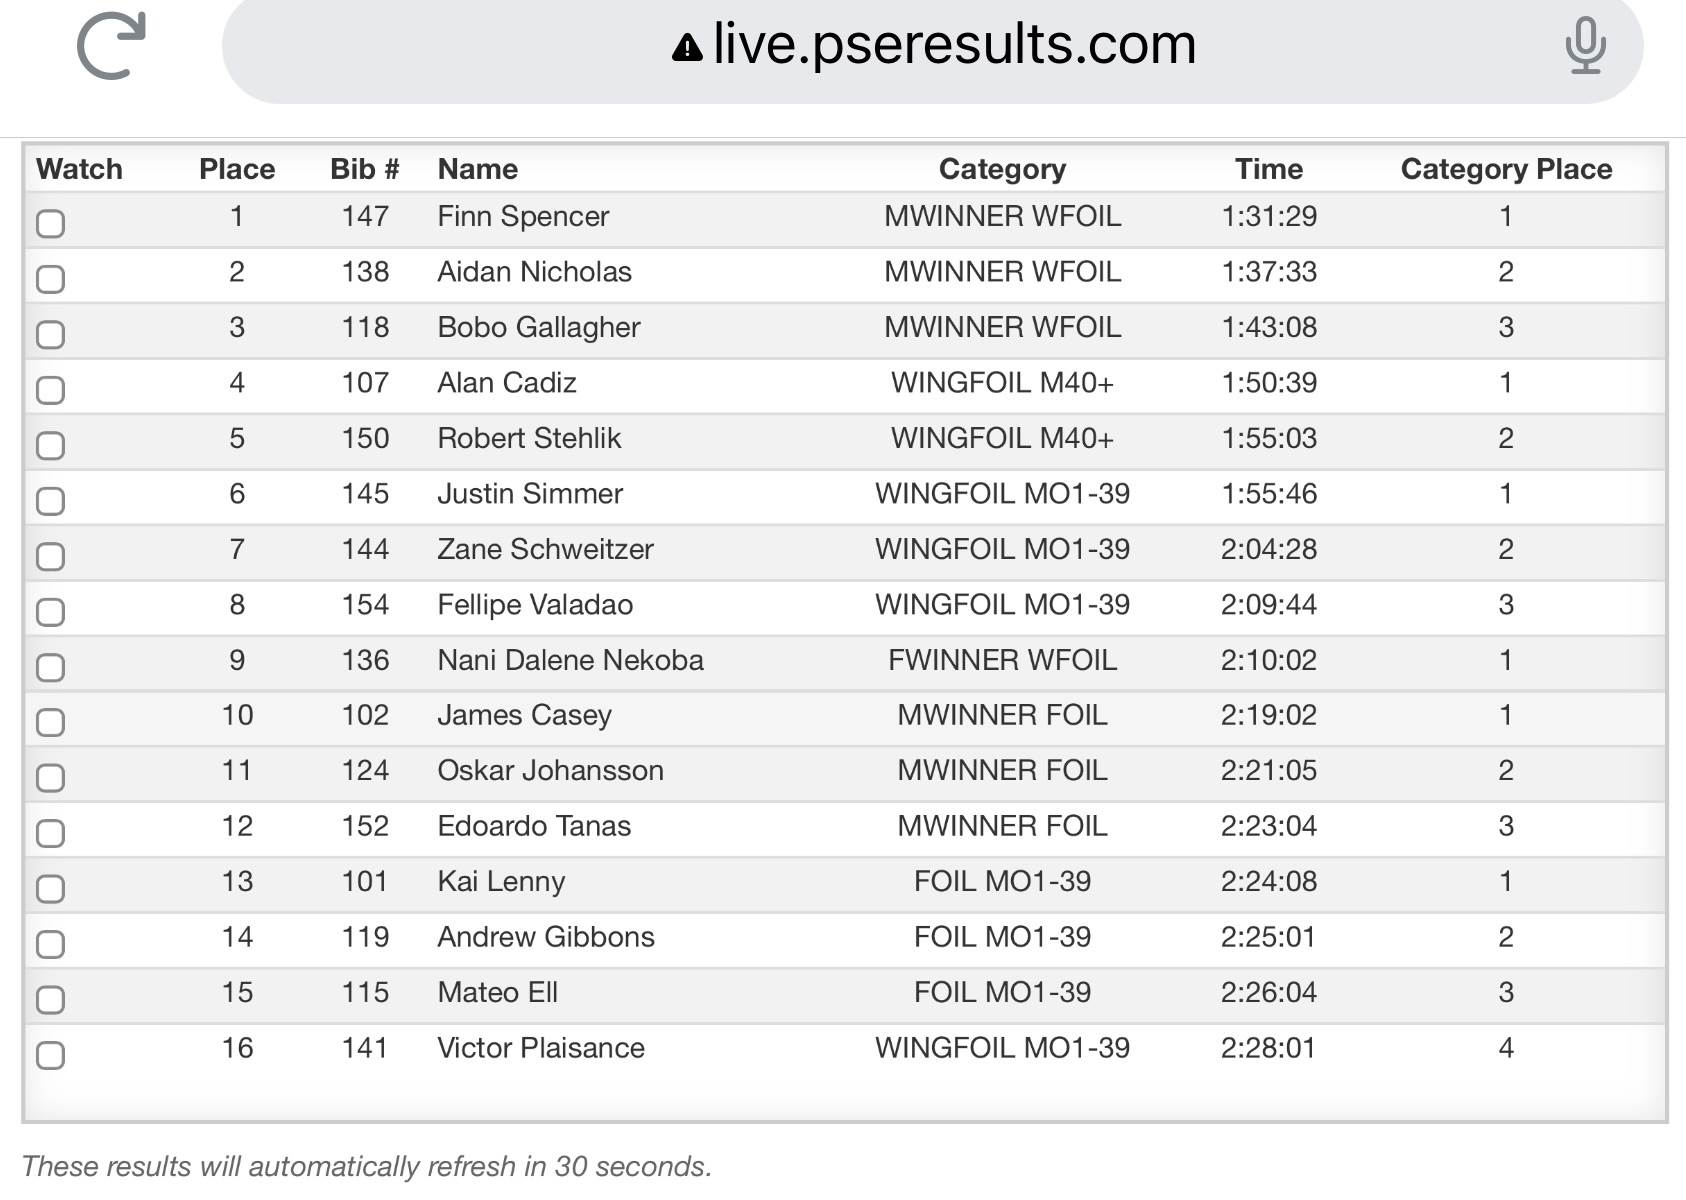Tap the browser reload icon
Viewport: 1686px width, 1200px height.
pos(111,46)
